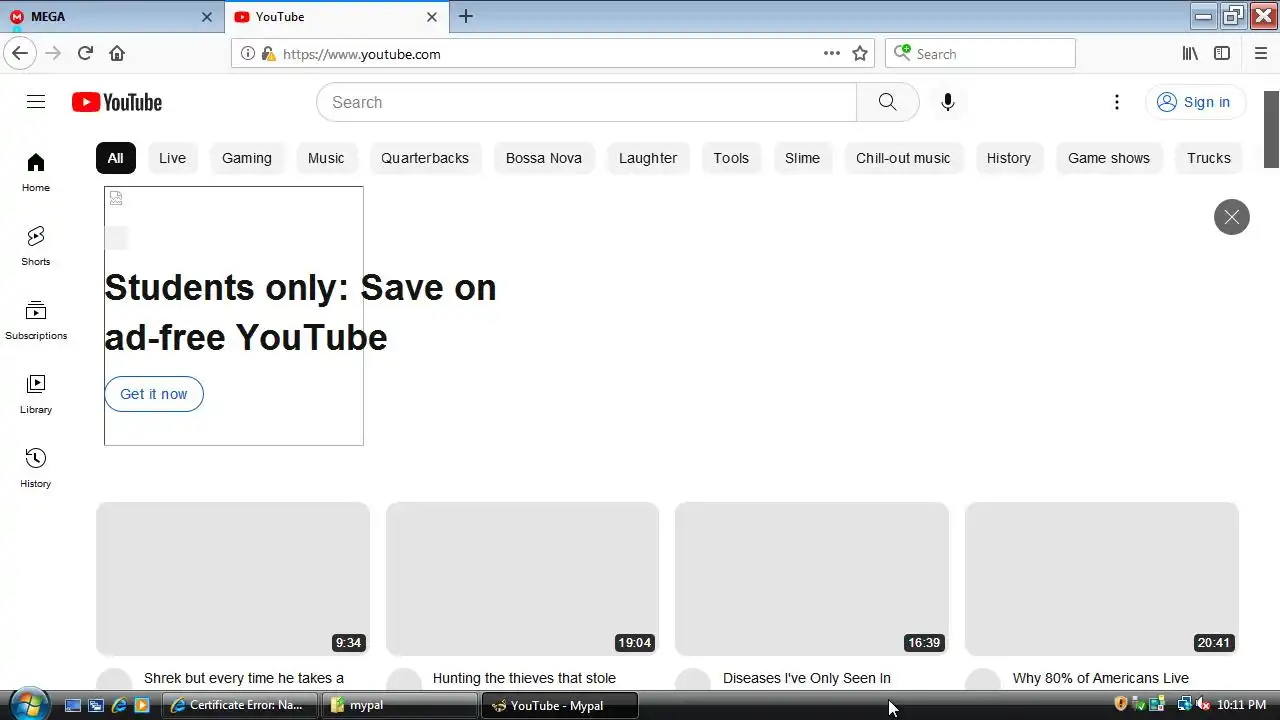1280x720 pixels.
Task: Select the Gaming filter chip
Action: point(247,158)
